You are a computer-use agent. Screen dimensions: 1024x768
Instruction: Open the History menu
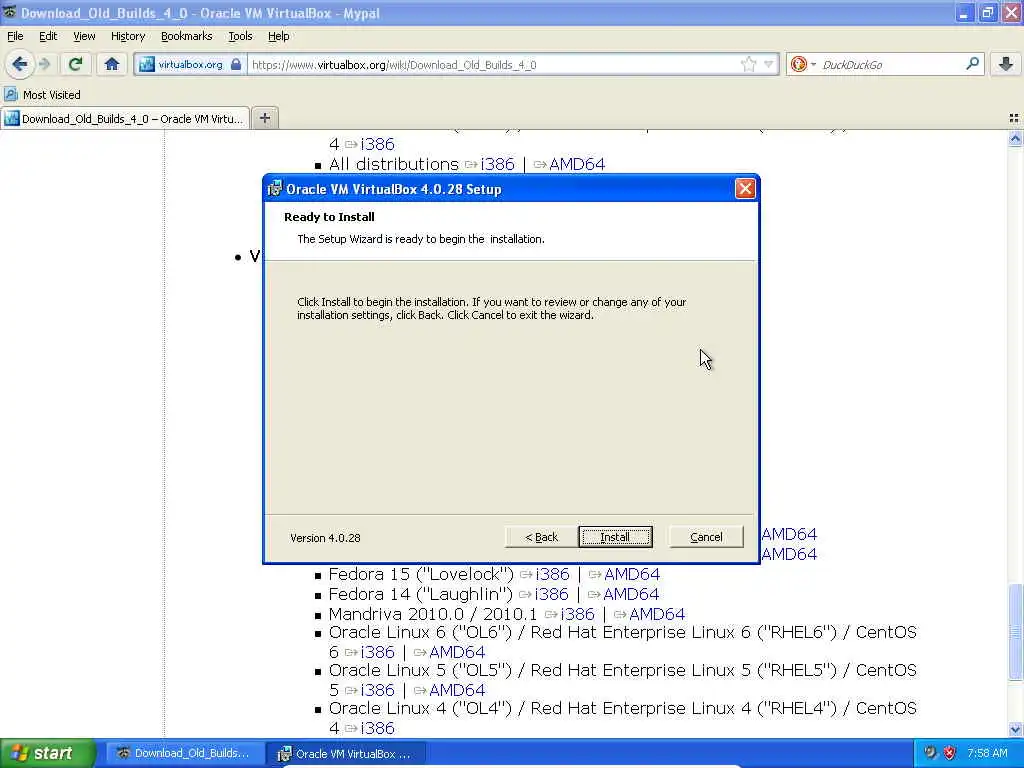pos(127,37)
